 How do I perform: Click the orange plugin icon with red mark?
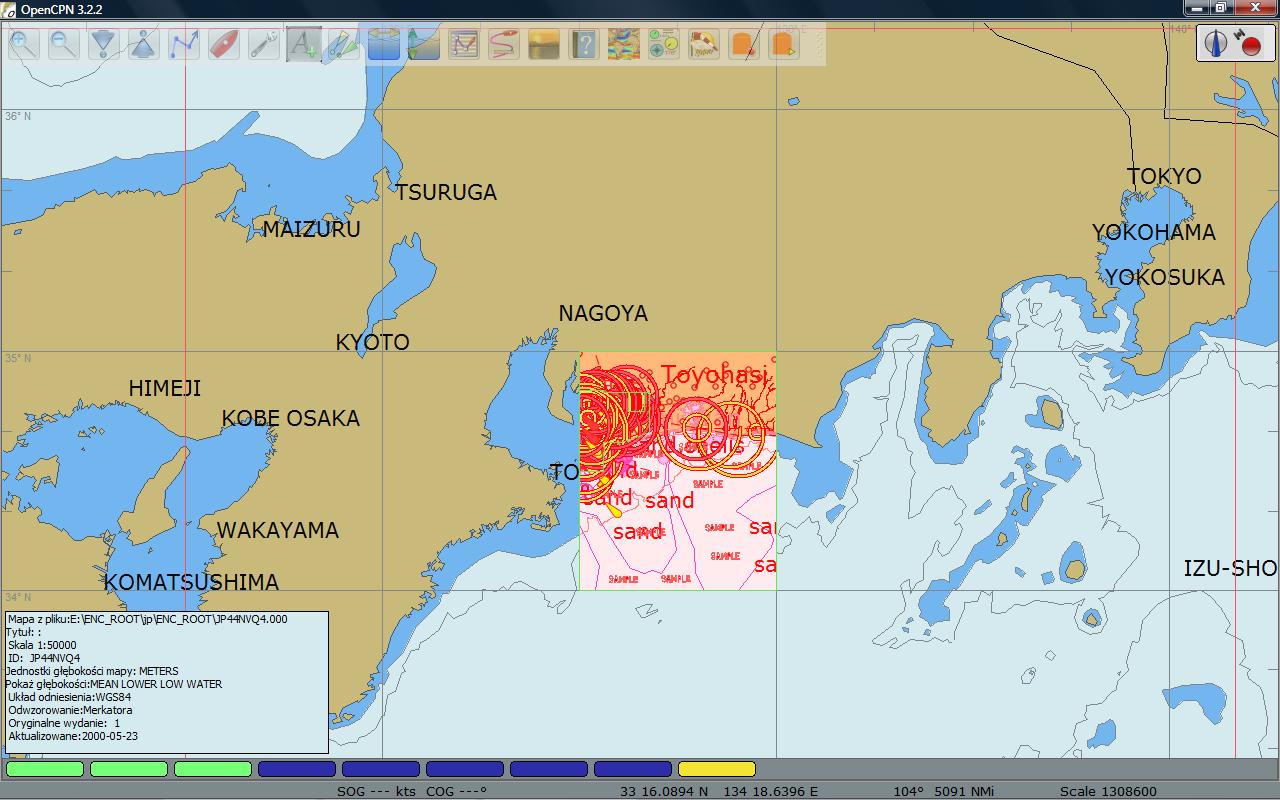(744, 44)
